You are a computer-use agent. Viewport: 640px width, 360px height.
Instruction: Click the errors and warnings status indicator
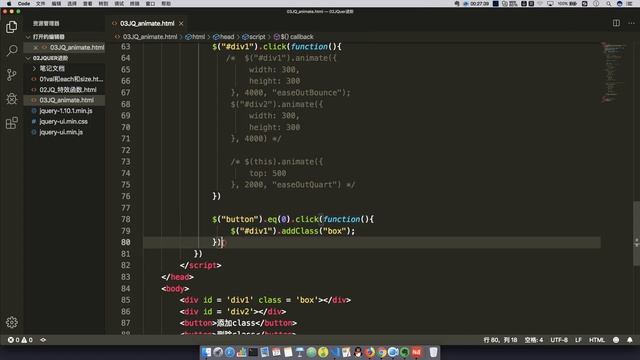pyautogui.click(x=20, y=340)
